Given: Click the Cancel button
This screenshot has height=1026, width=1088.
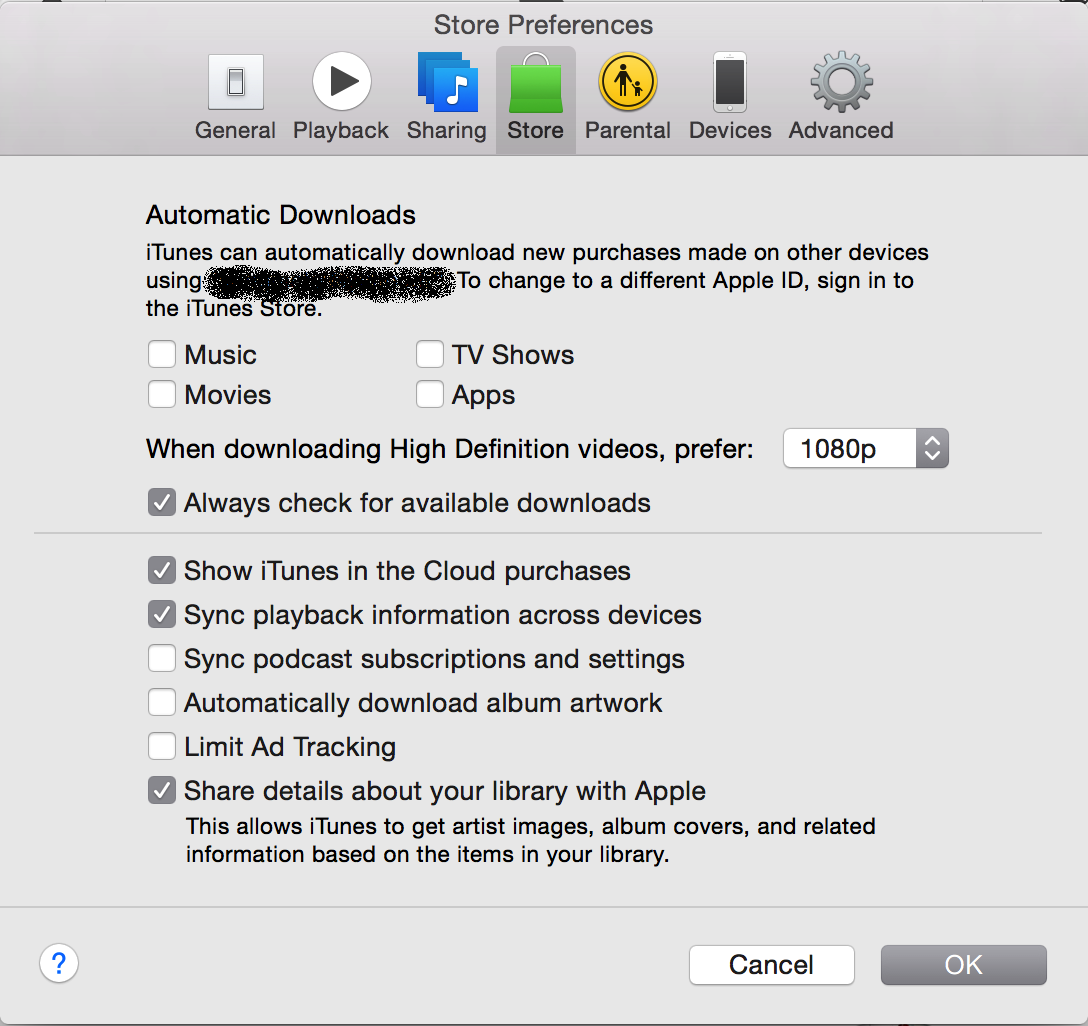Looking at the screenshot, I should tap(772, 965).
